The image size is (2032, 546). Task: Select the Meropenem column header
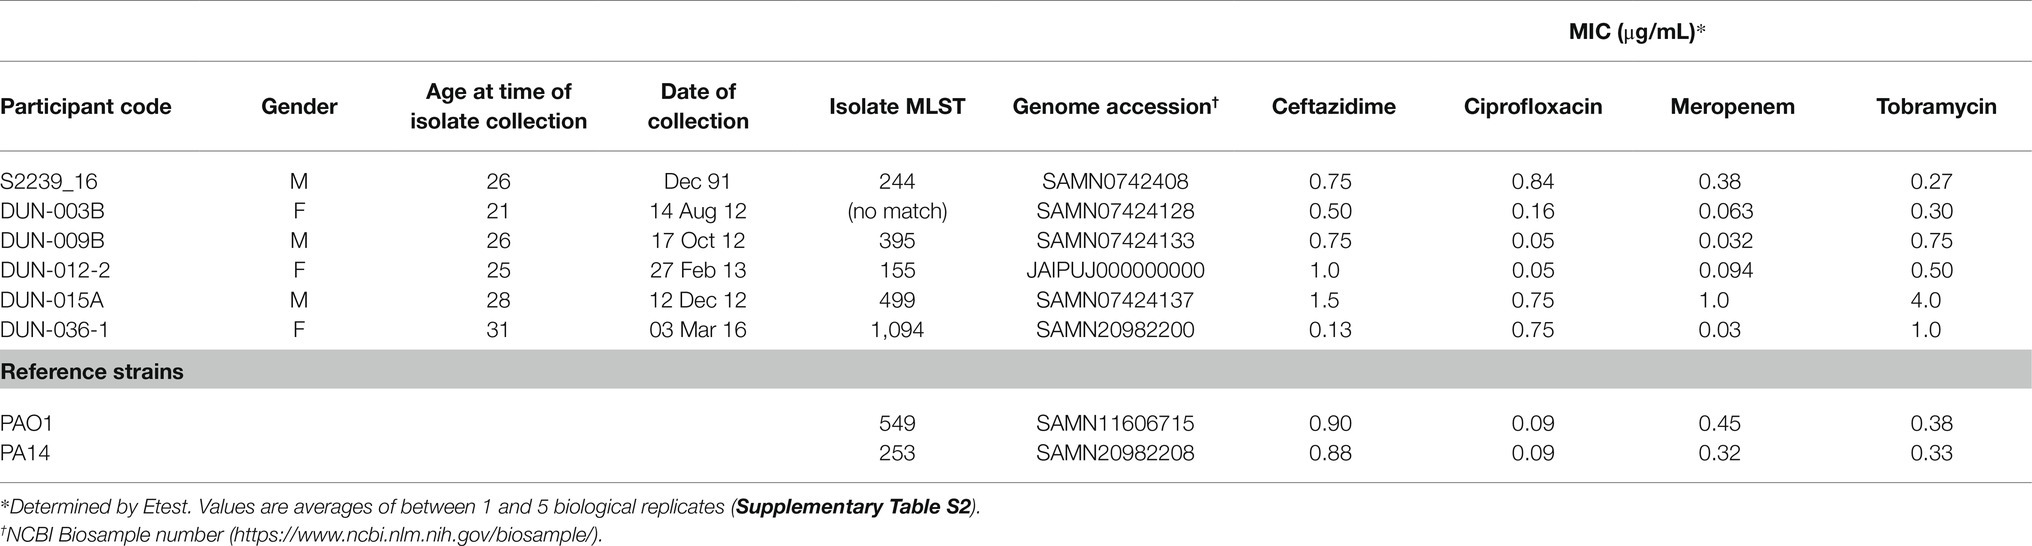(x=1732, y=106)
